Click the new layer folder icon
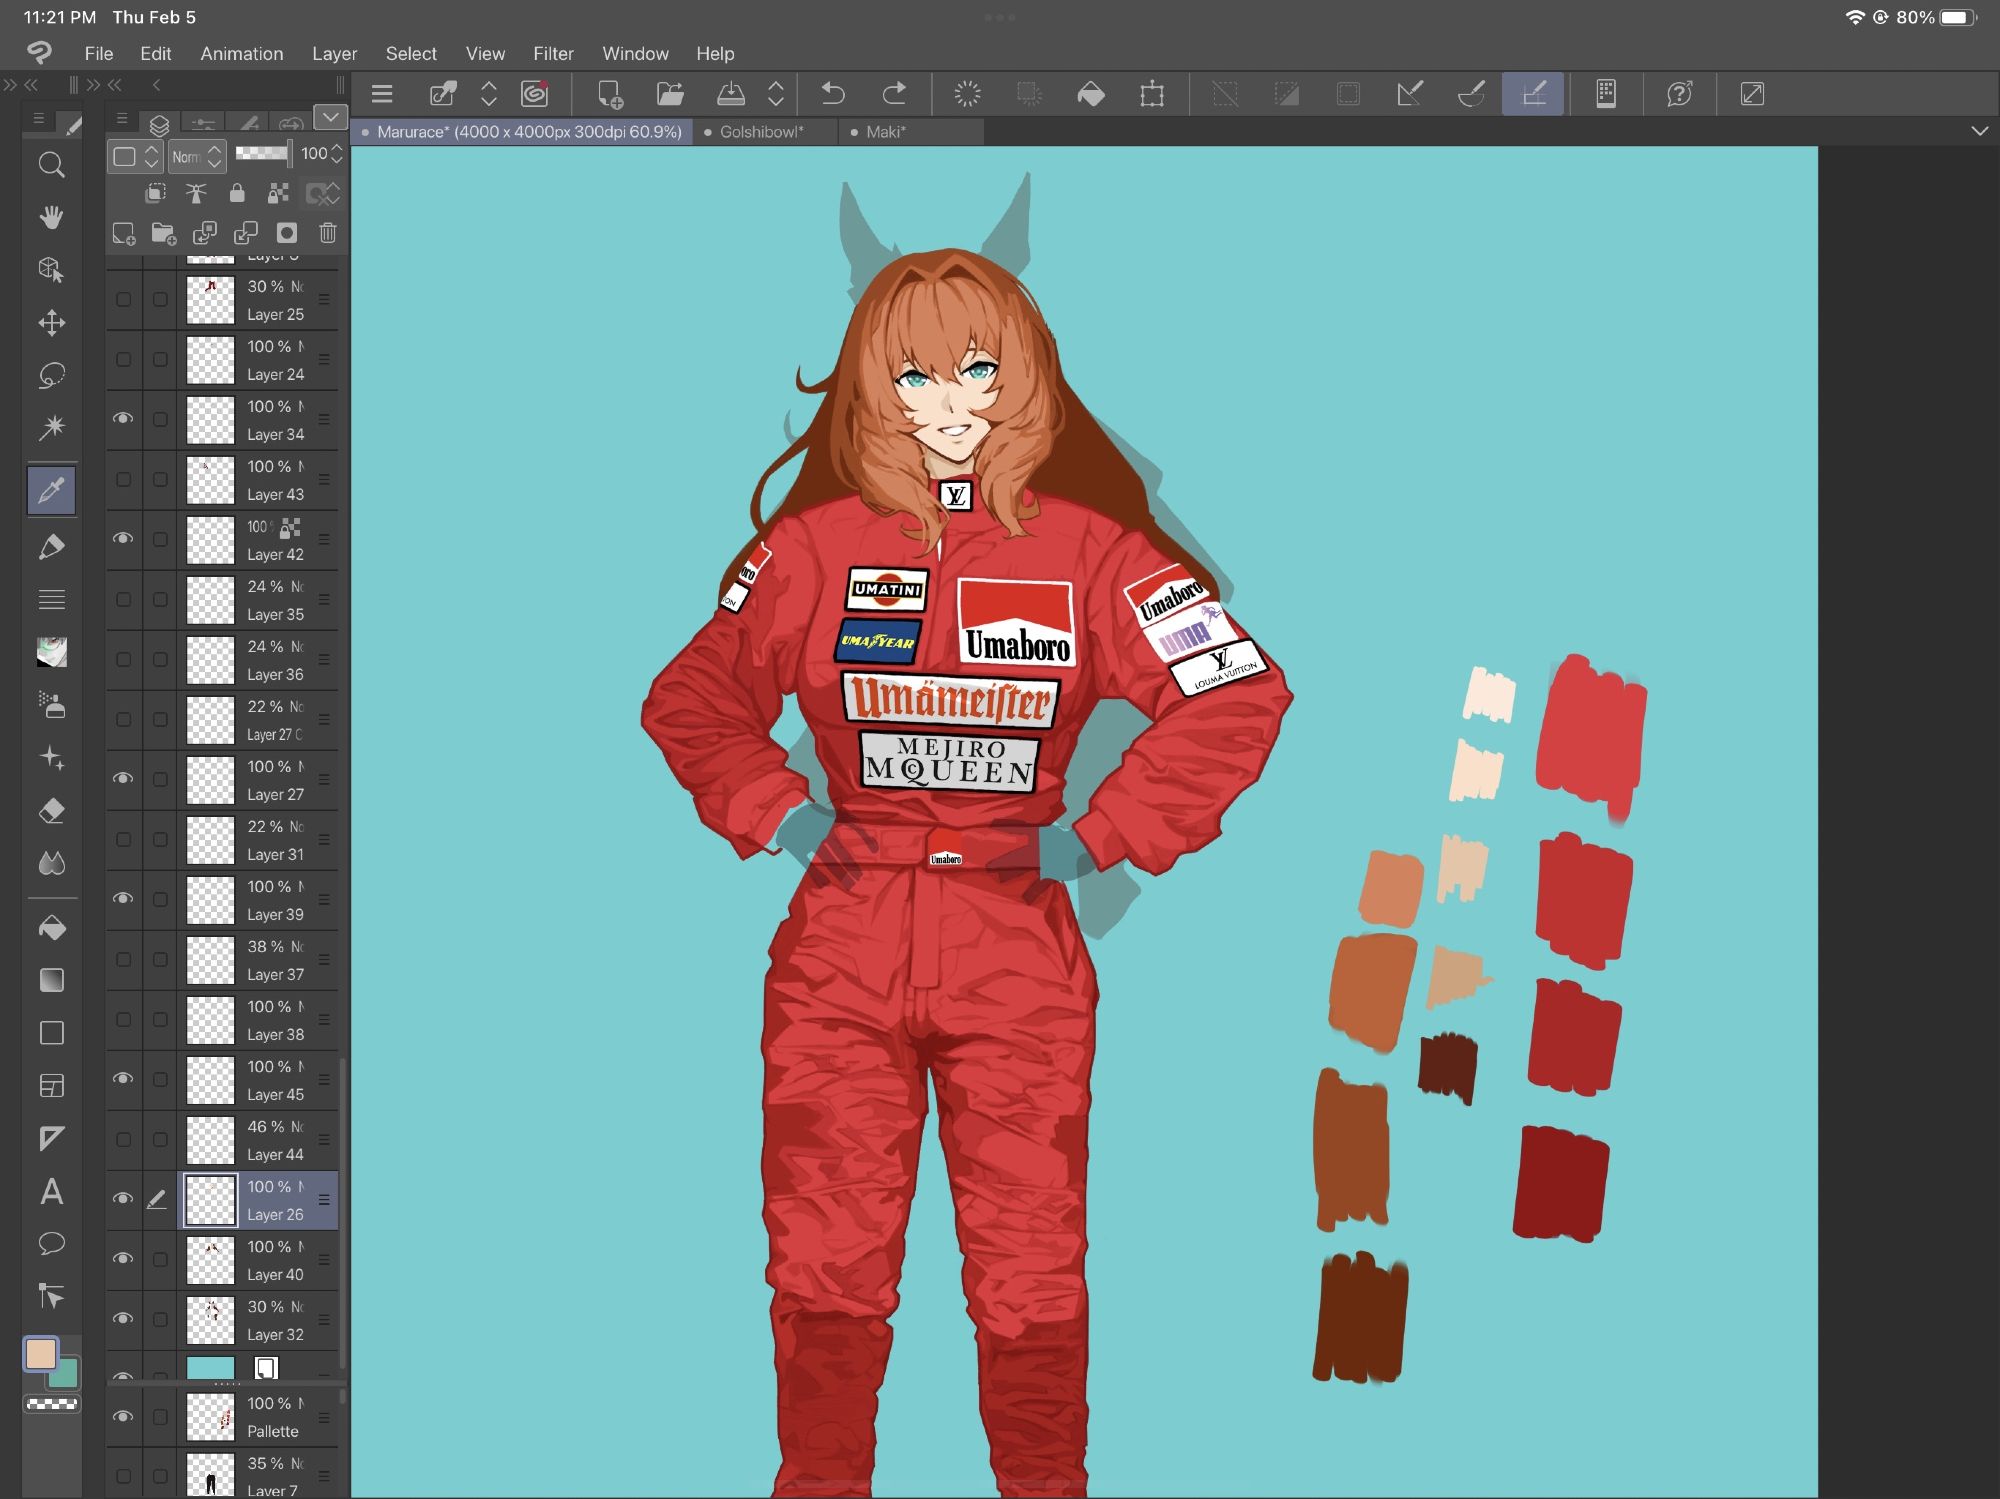Screen dimensions: 2000x1499 163,233
